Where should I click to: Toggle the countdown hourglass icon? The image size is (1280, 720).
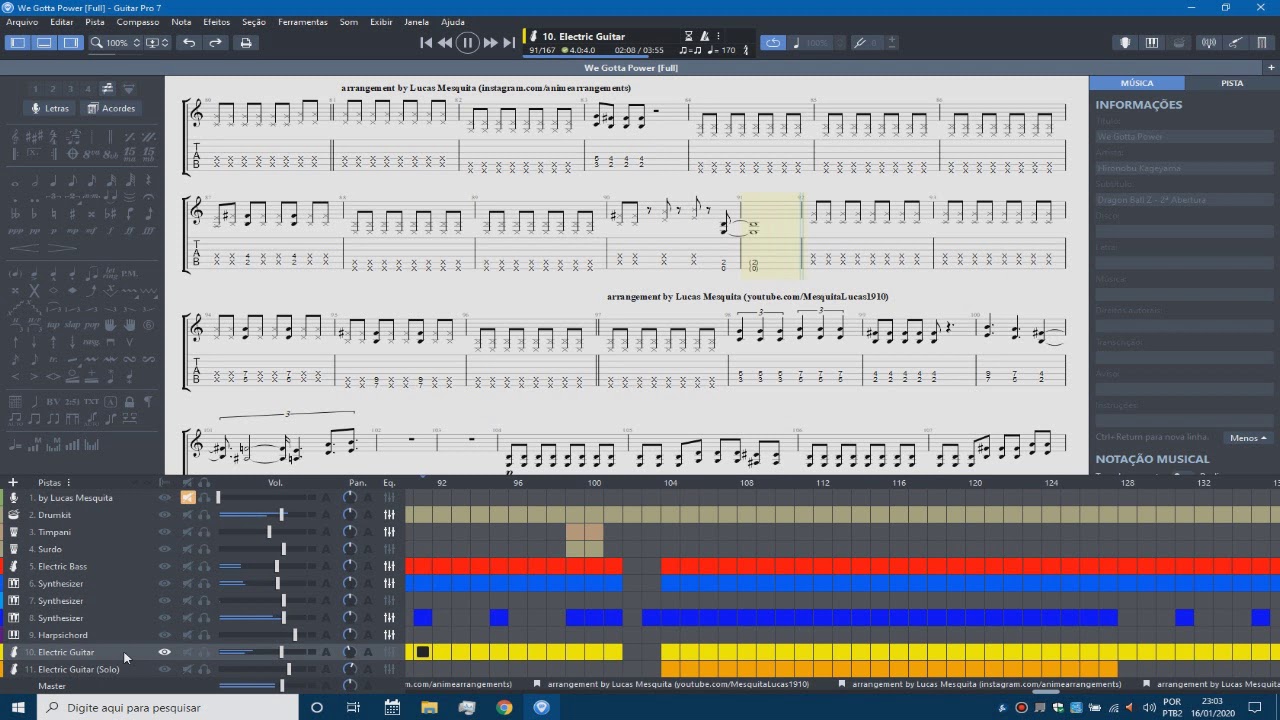688,36
